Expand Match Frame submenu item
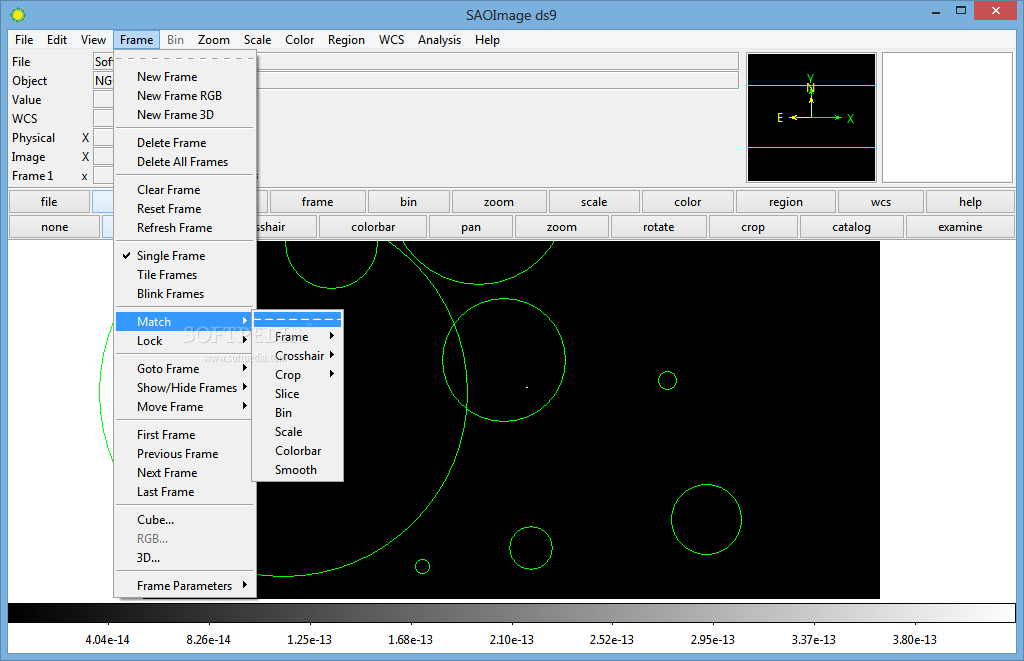This screenshot has width=1024, height=661. click(x=298, y=336)
